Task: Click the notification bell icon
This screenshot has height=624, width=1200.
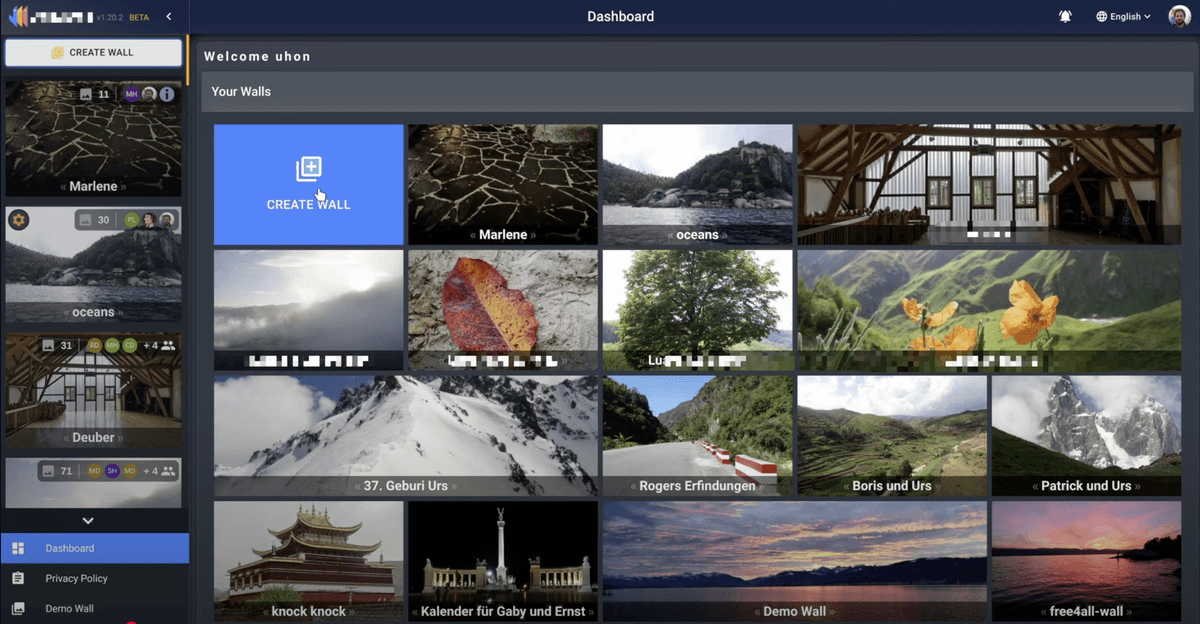Action: (1066, 17)
